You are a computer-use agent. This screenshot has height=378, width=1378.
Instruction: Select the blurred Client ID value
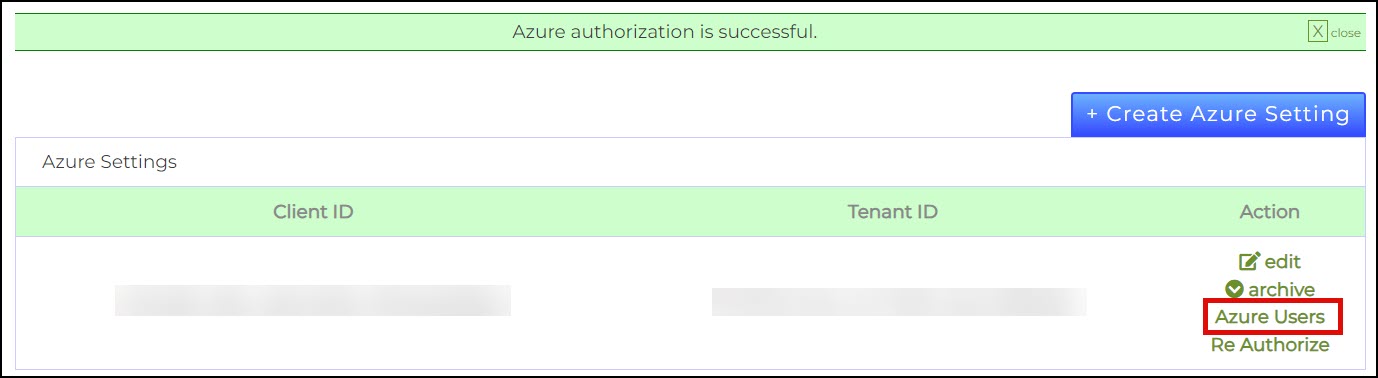(313, 301)
